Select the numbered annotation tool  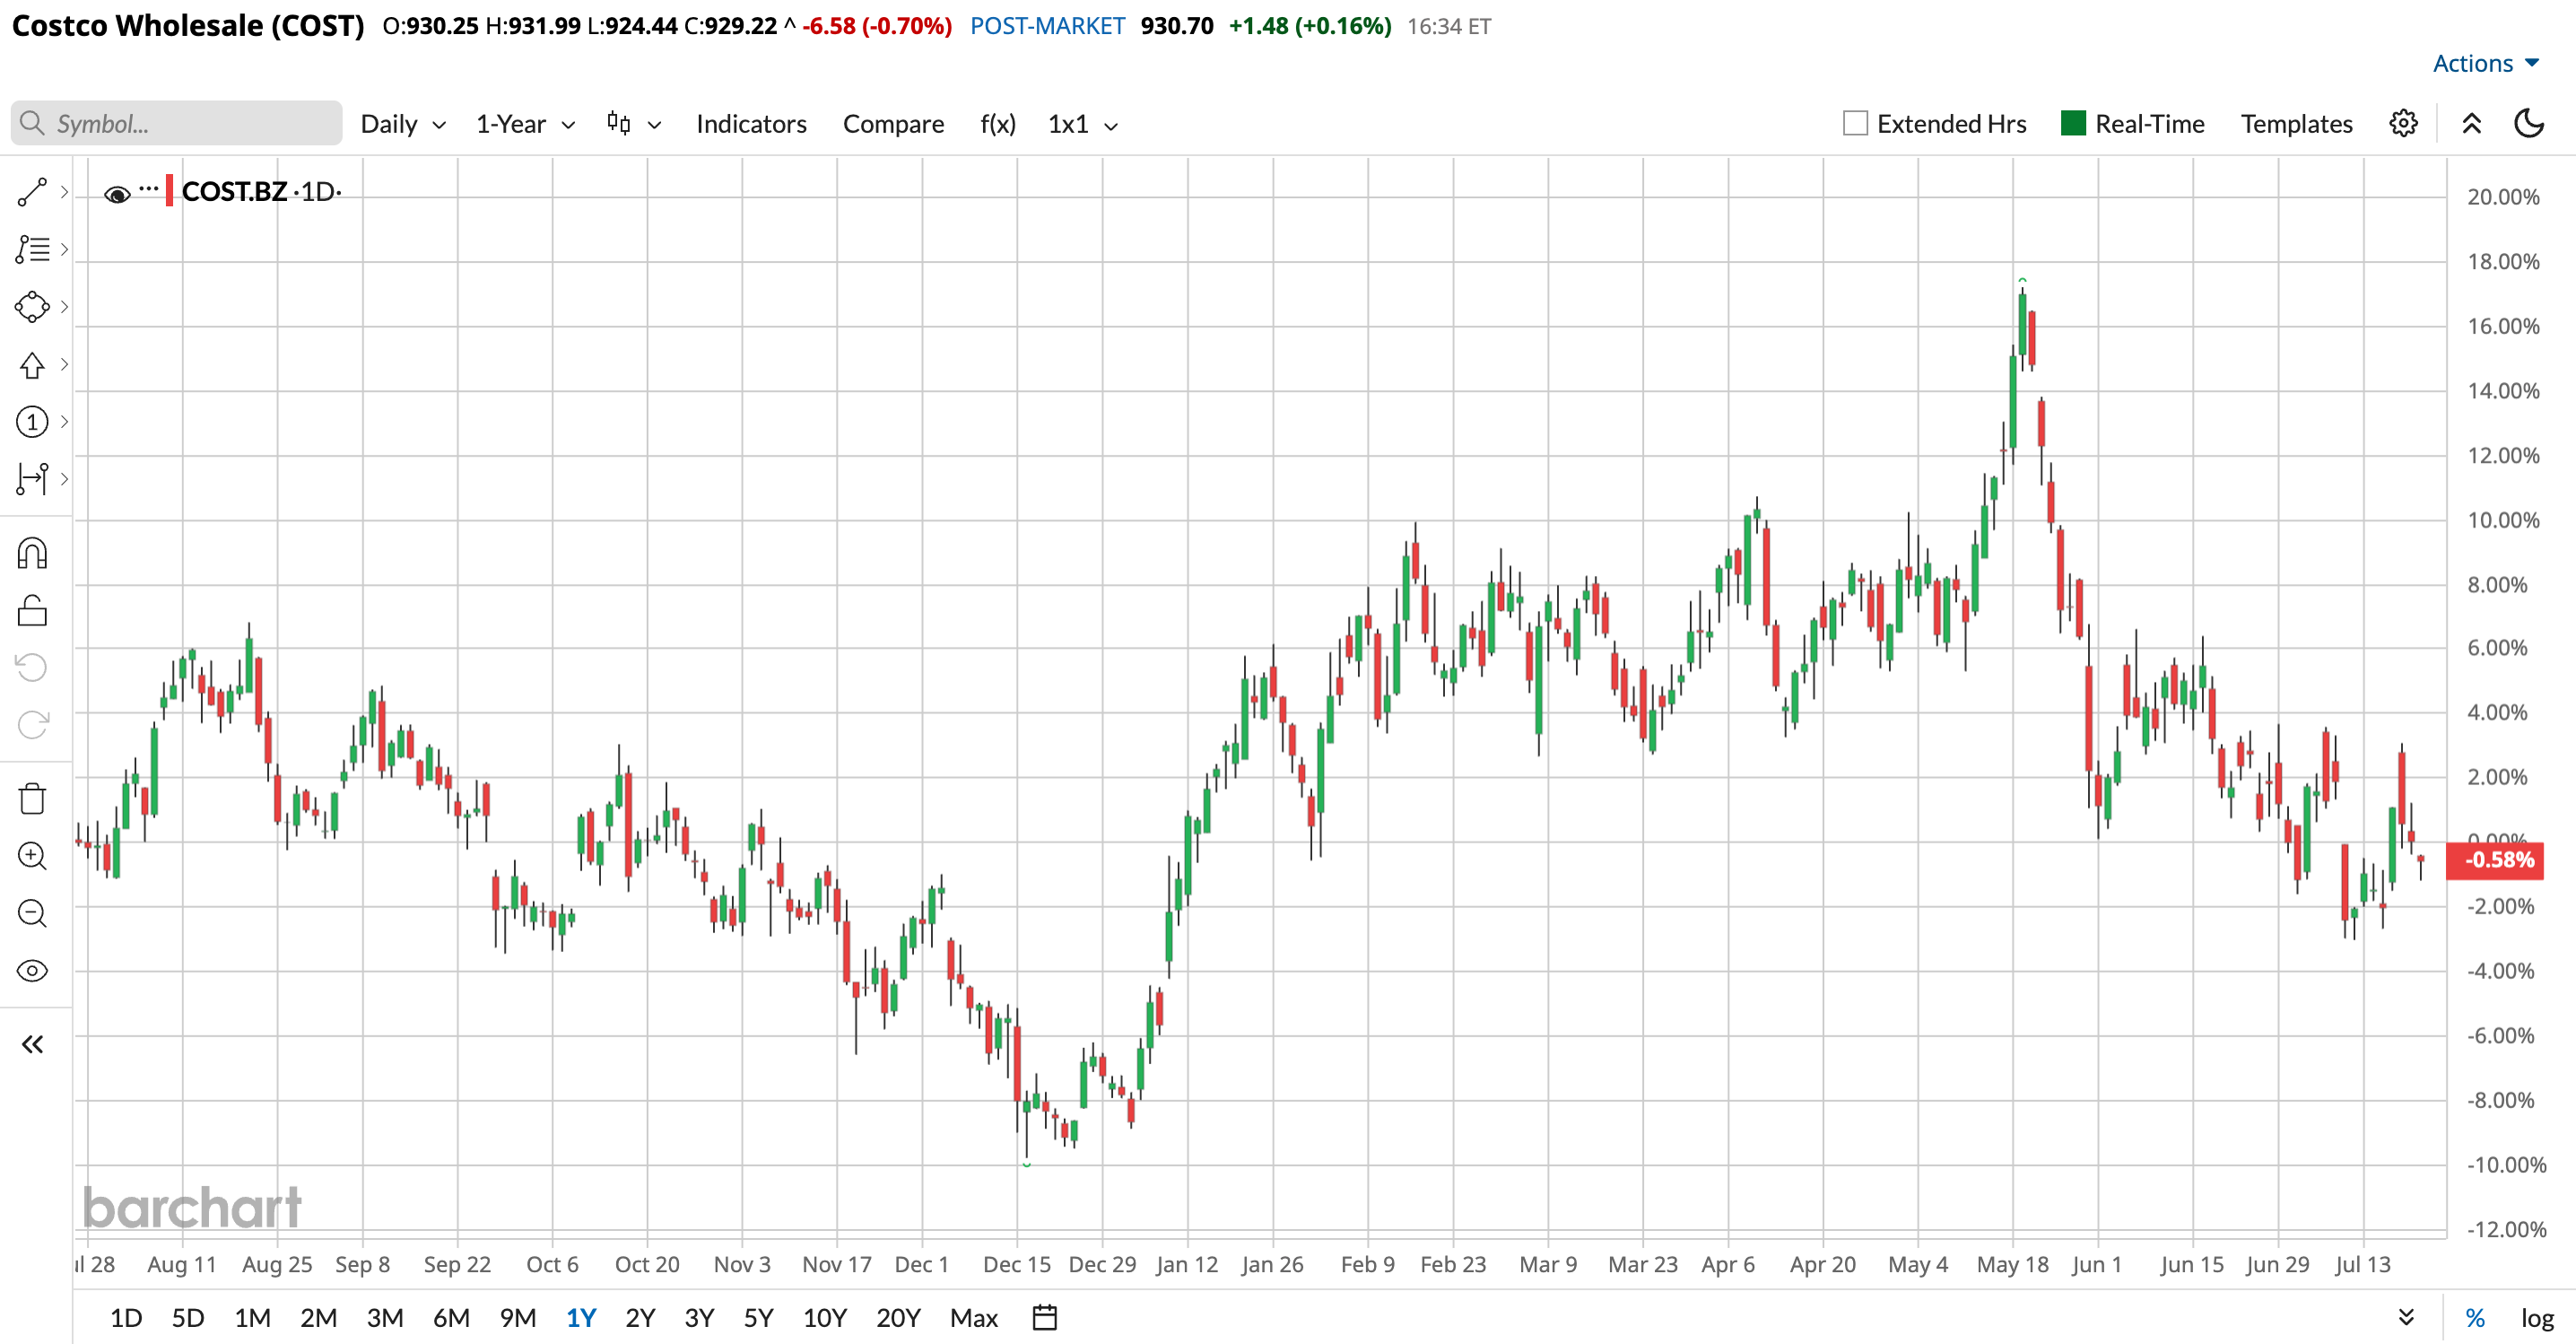click(32, 422)
